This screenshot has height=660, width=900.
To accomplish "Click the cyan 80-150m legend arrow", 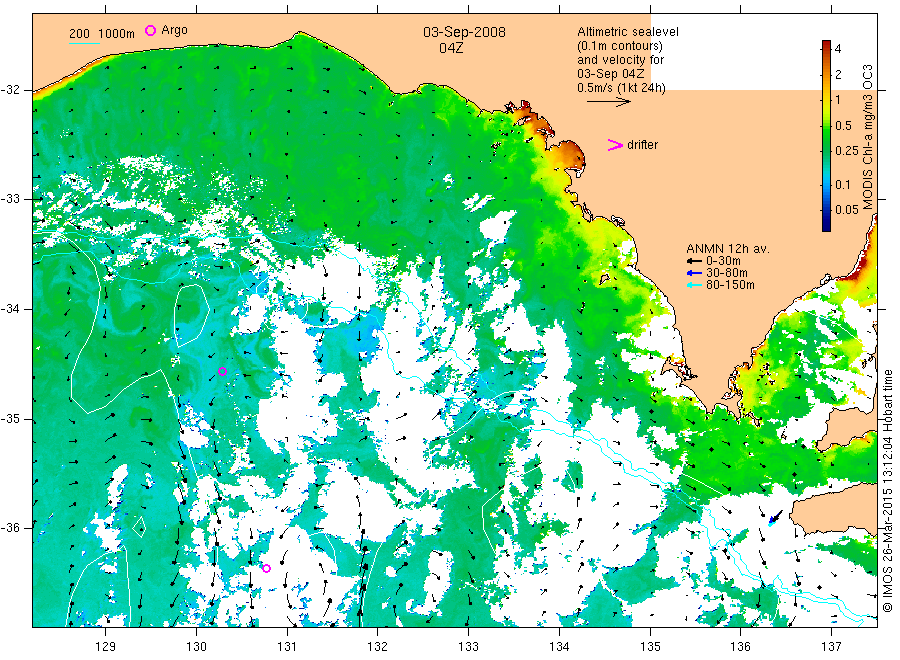I will click(695, 285).
